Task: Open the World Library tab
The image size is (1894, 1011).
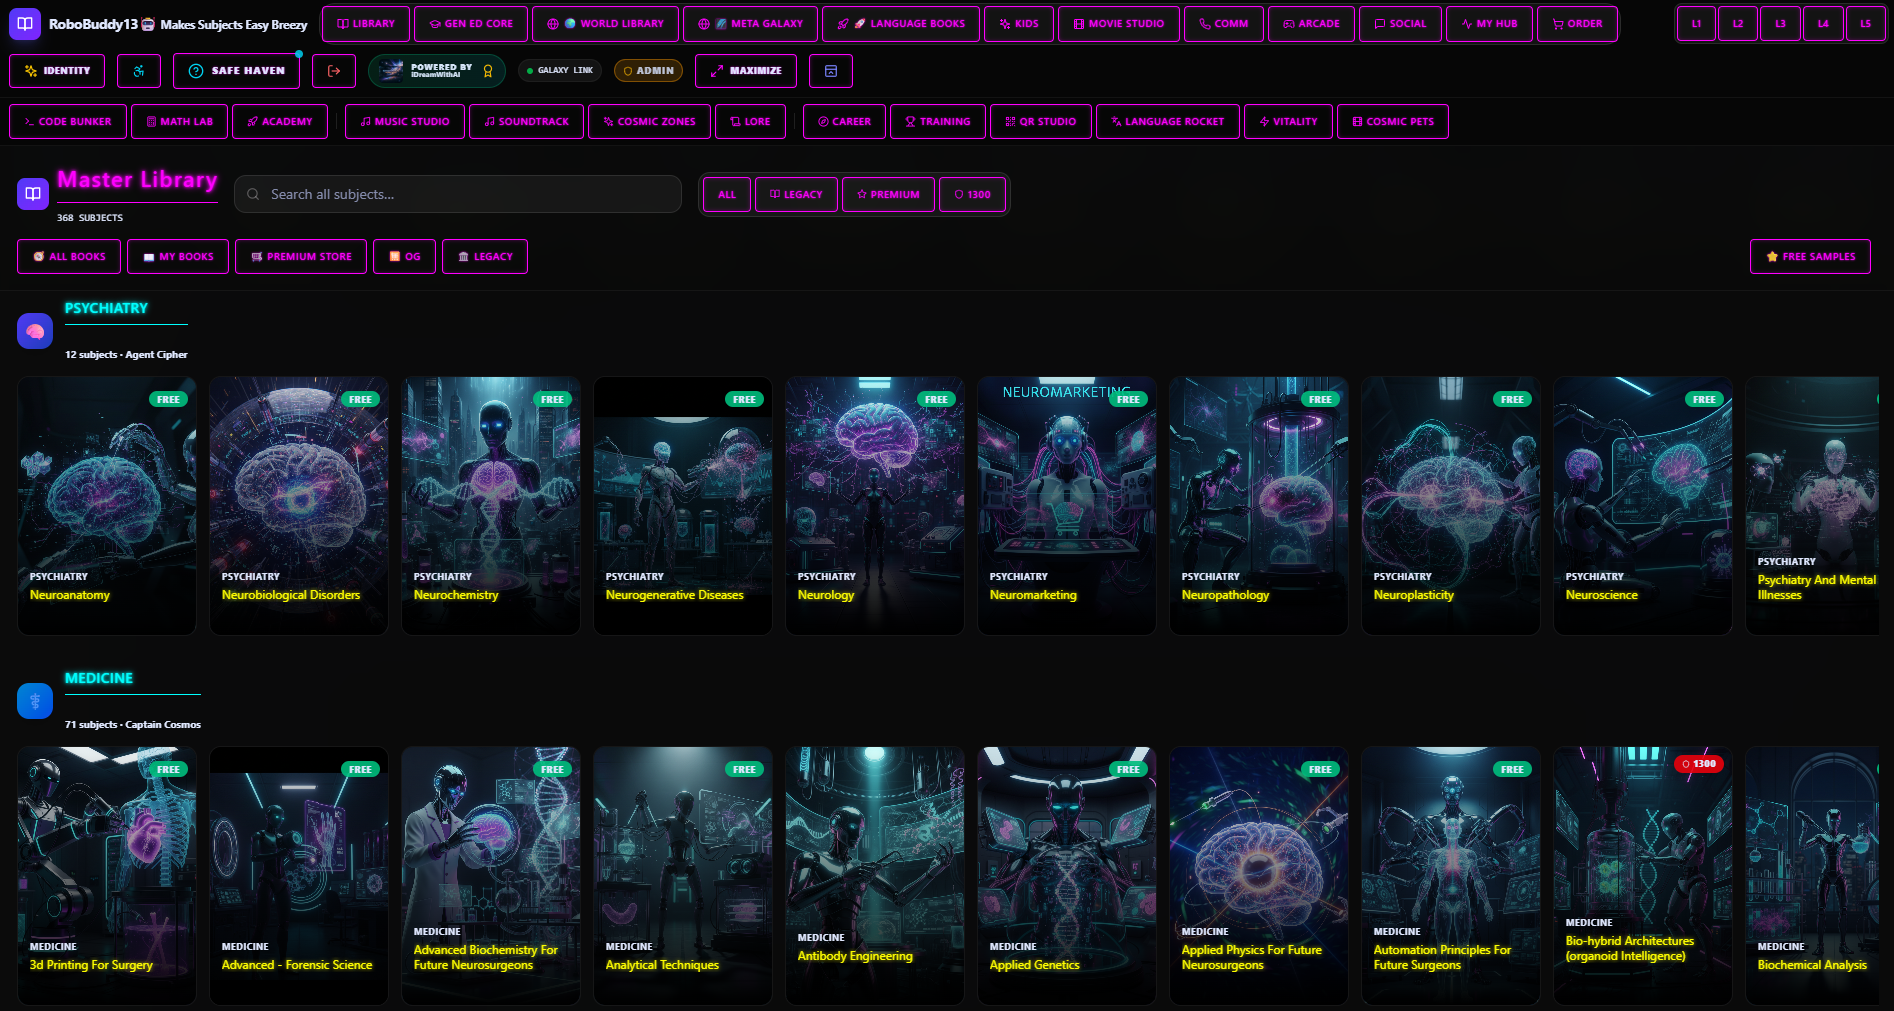Action: tap(605, 24)
